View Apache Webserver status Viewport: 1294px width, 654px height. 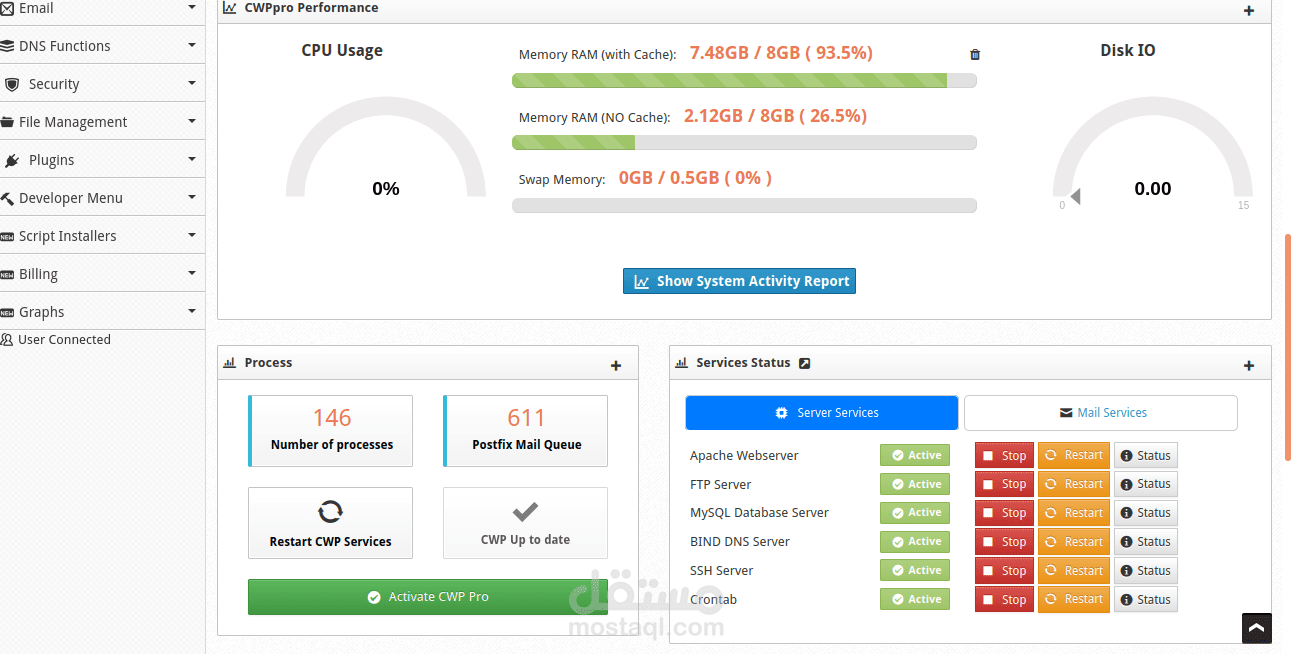coord(1146,455)
